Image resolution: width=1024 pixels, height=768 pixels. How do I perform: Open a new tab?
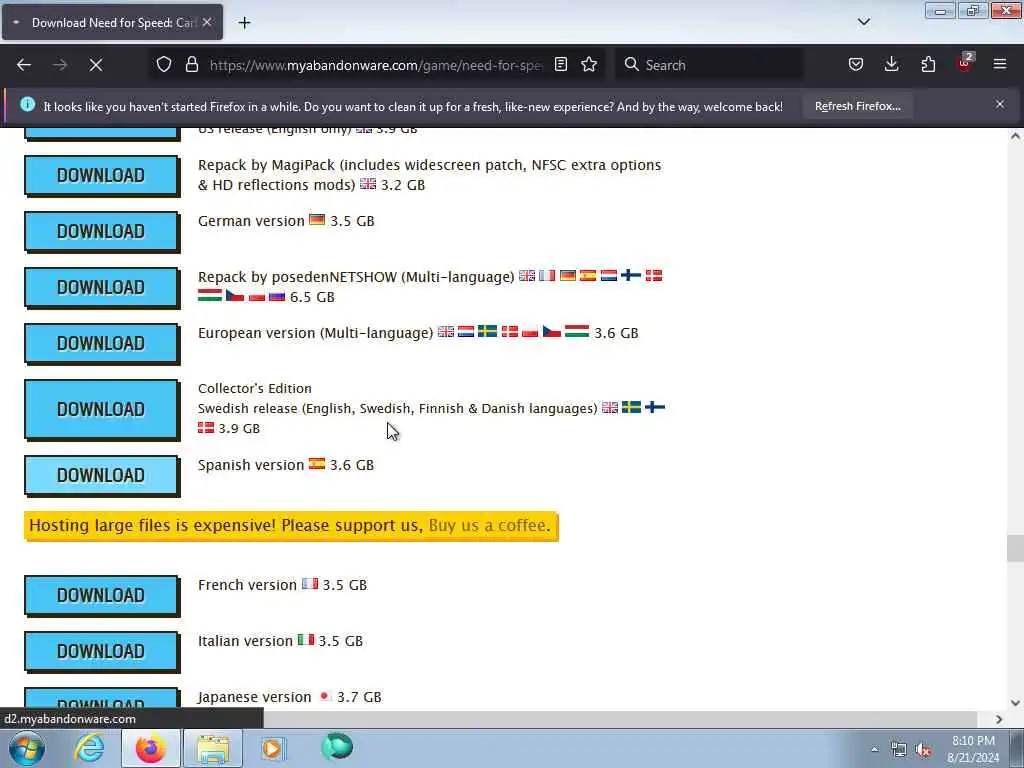[244, 23]
